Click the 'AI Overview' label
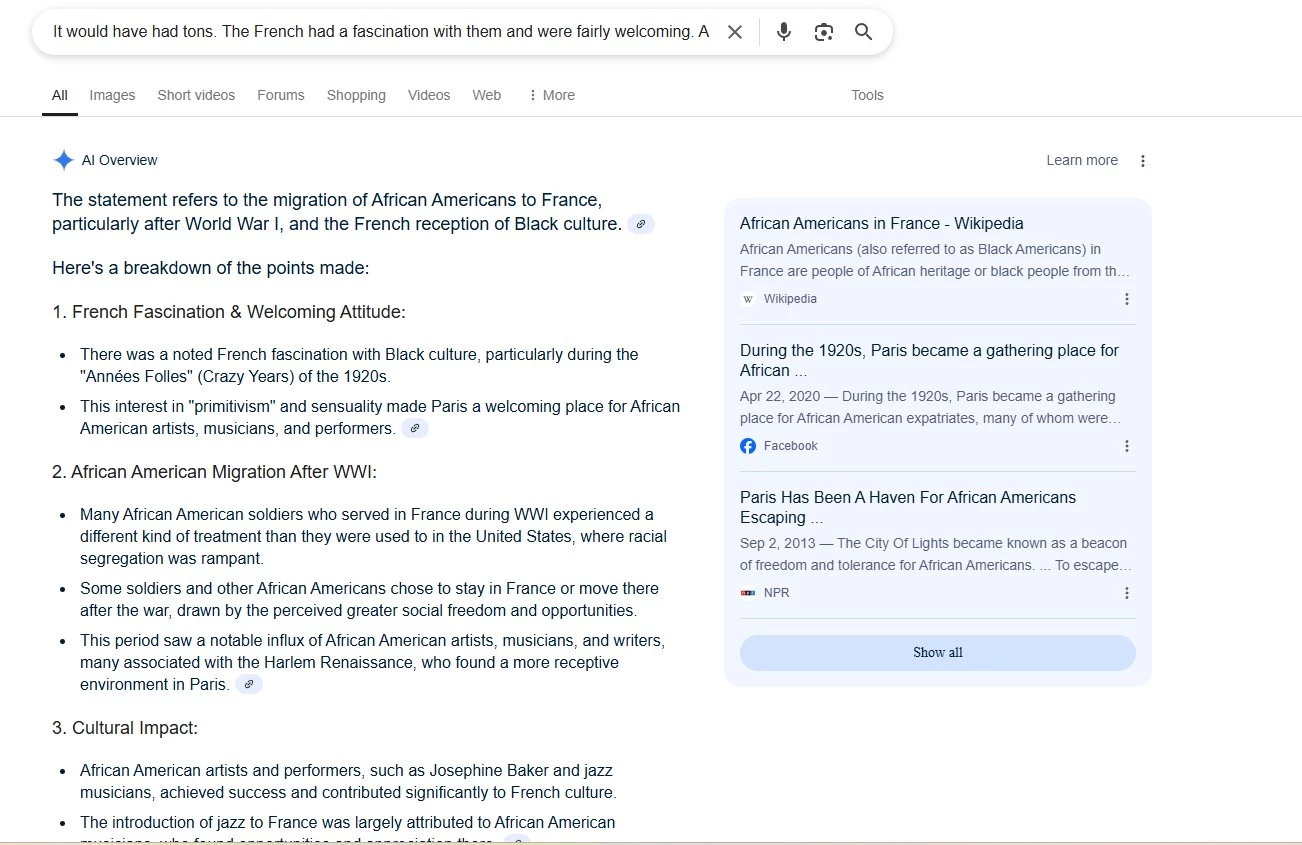This screenshot has height=845, width=1302. [x=120, y=160]
